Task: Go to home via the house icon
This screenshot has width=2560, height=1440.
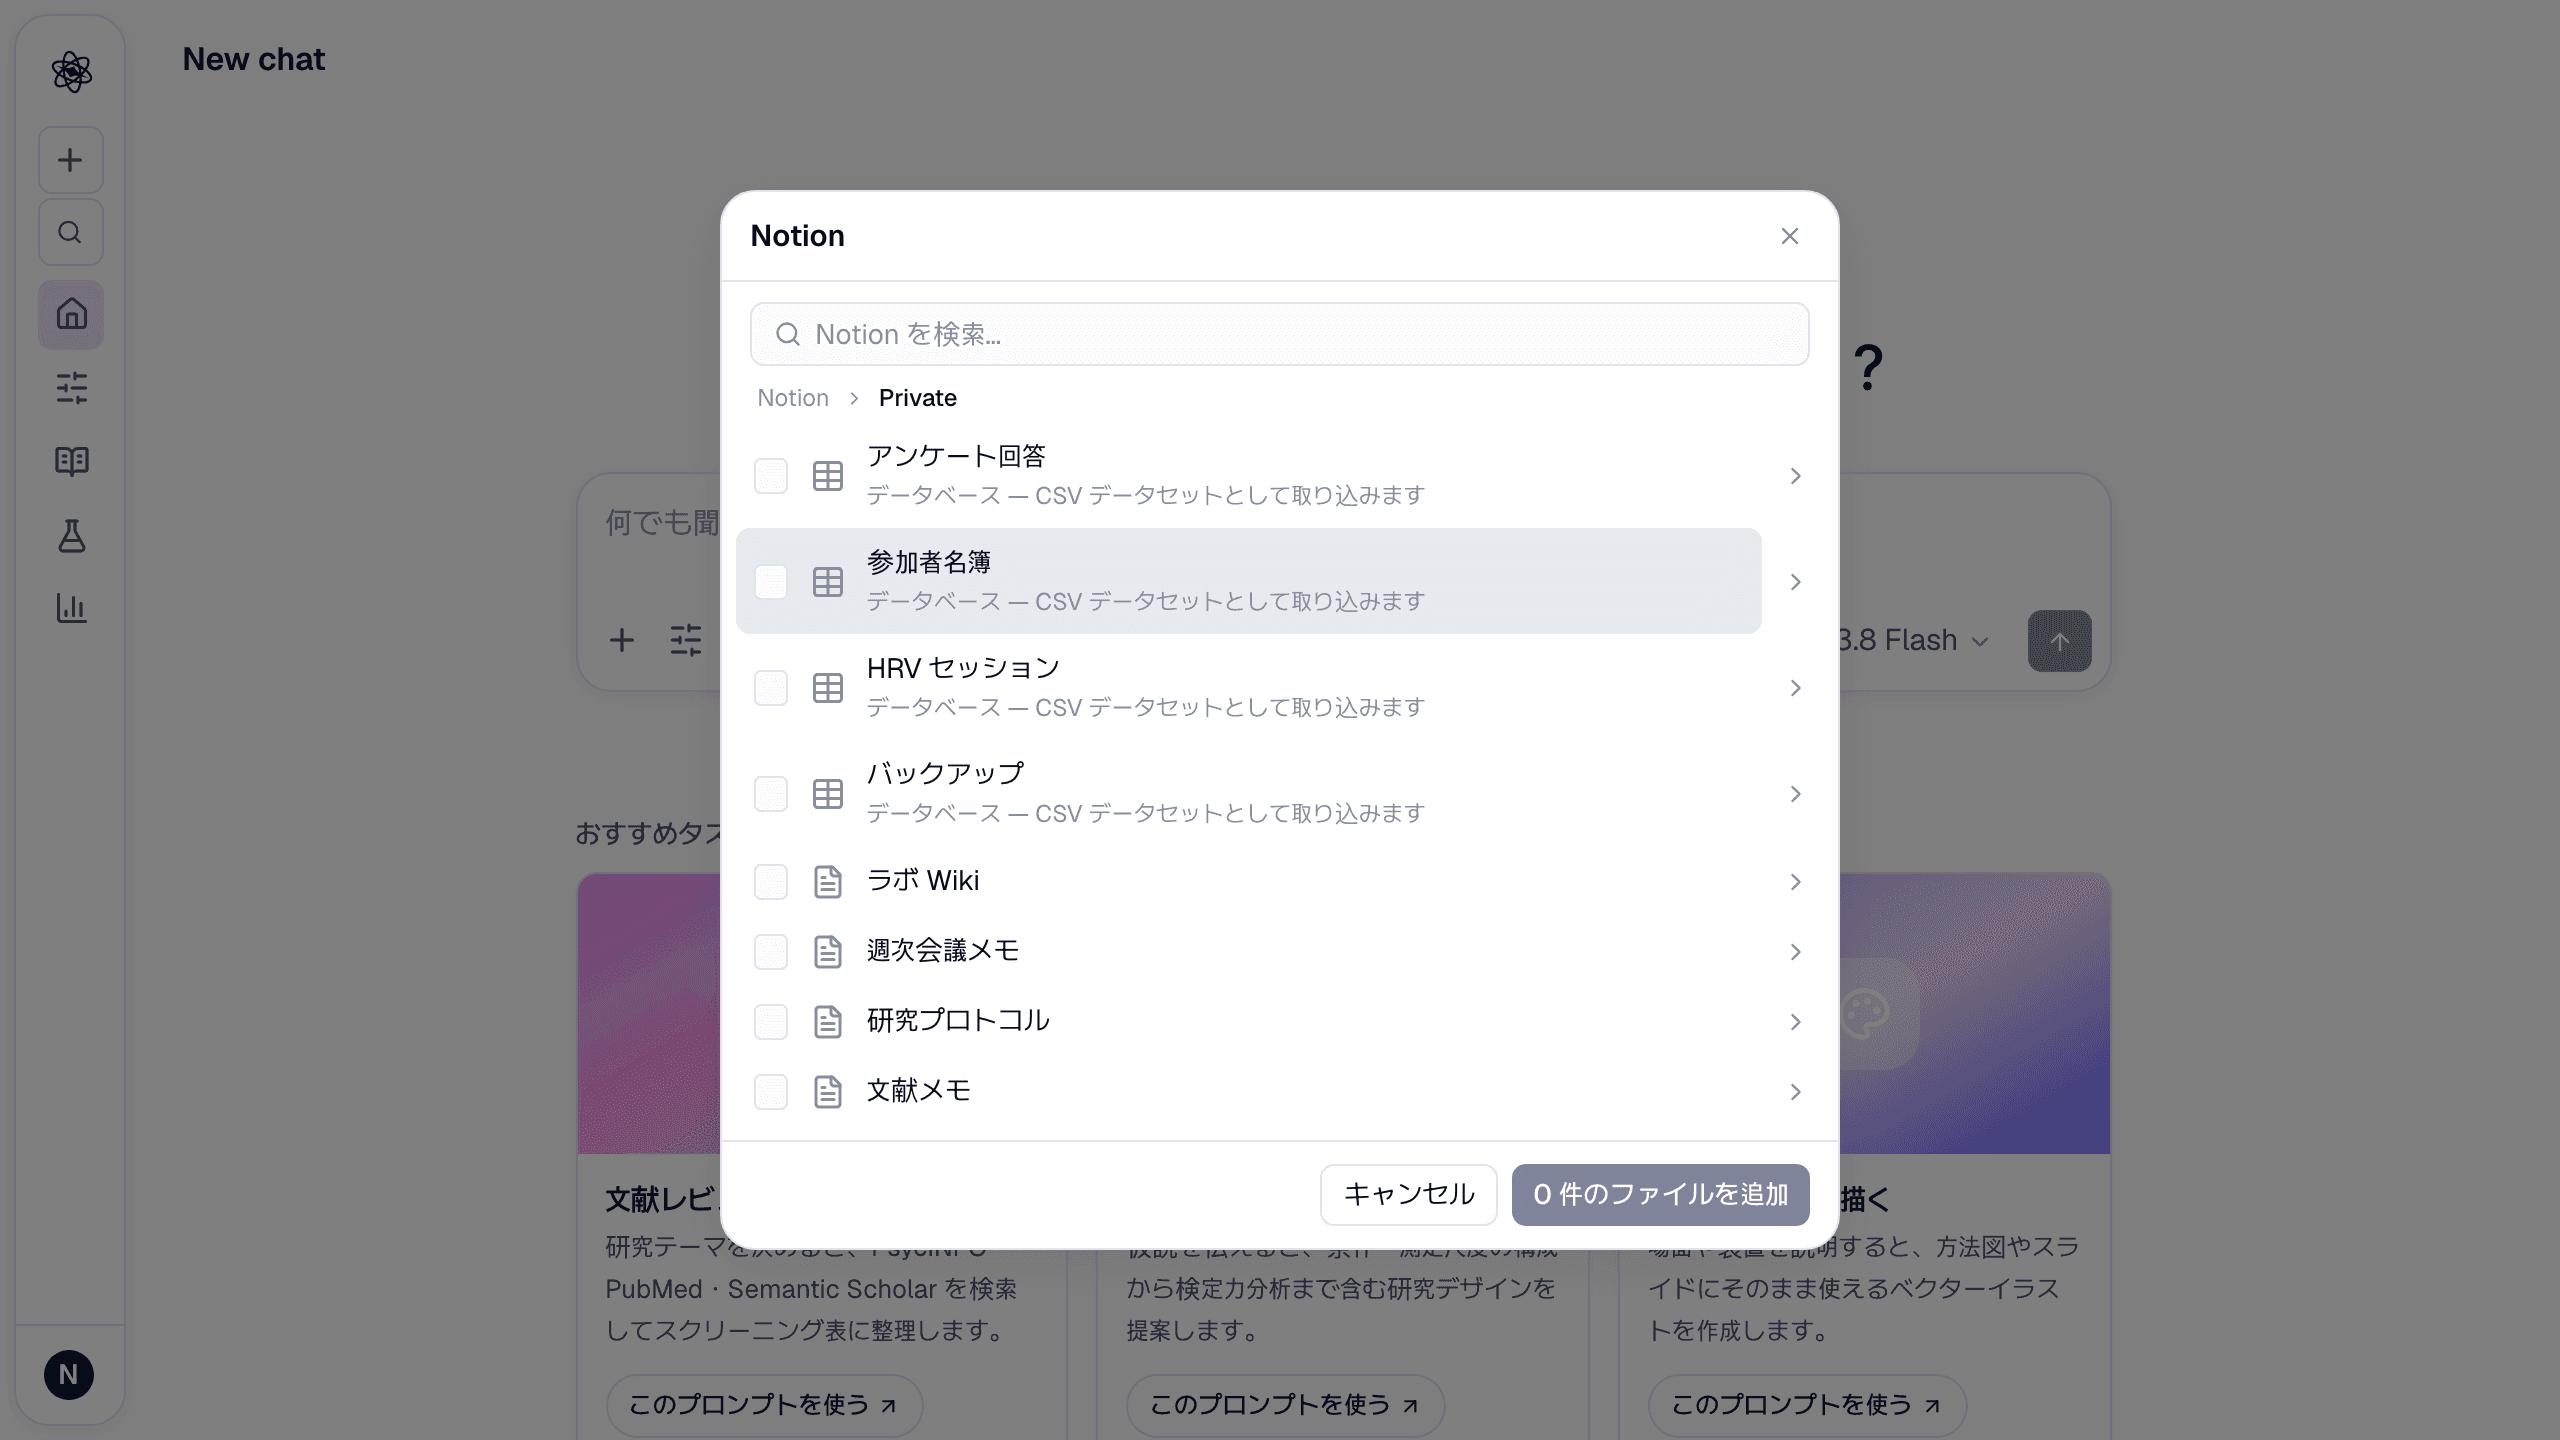Action: [x=71, y=314]
